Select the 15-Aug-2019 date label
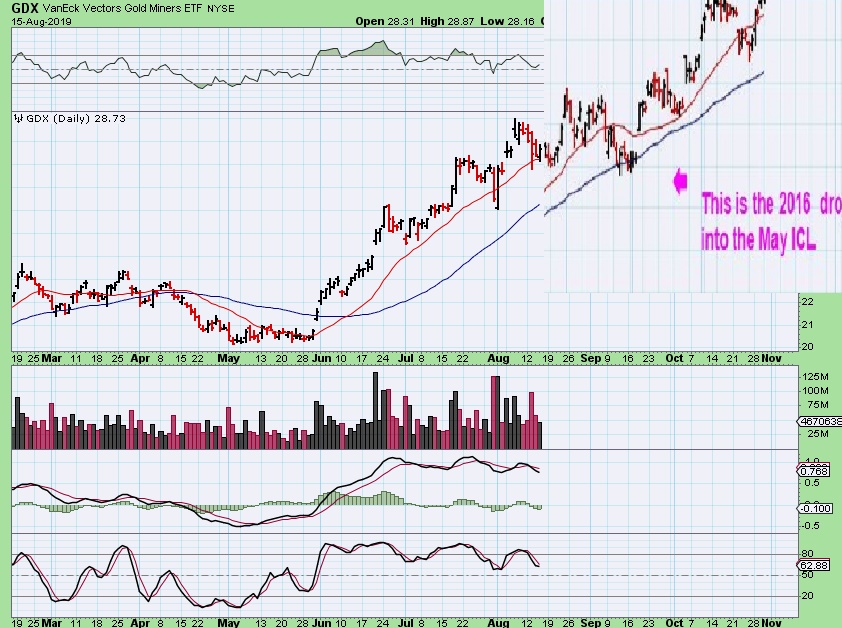The image size is (842, 628). point(41,21)
